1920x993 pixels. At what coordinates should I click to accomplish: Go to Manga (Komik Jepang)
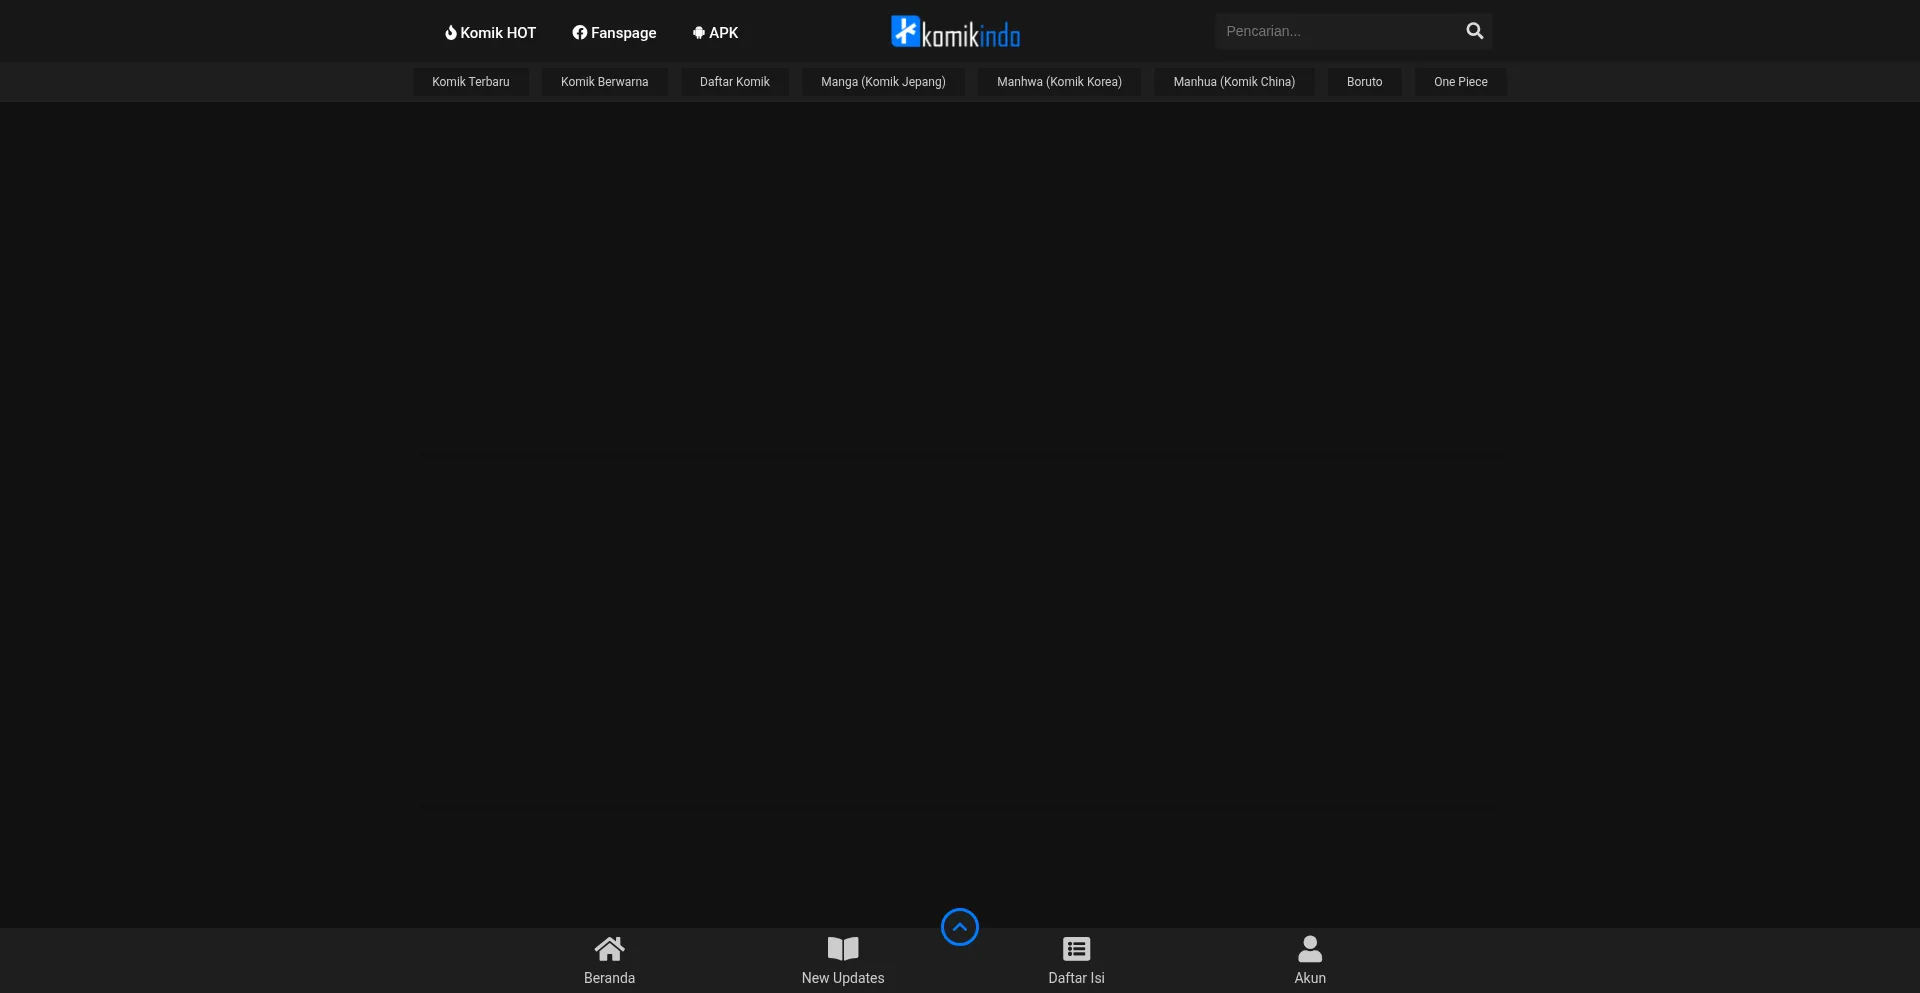(x=883, y=82)
